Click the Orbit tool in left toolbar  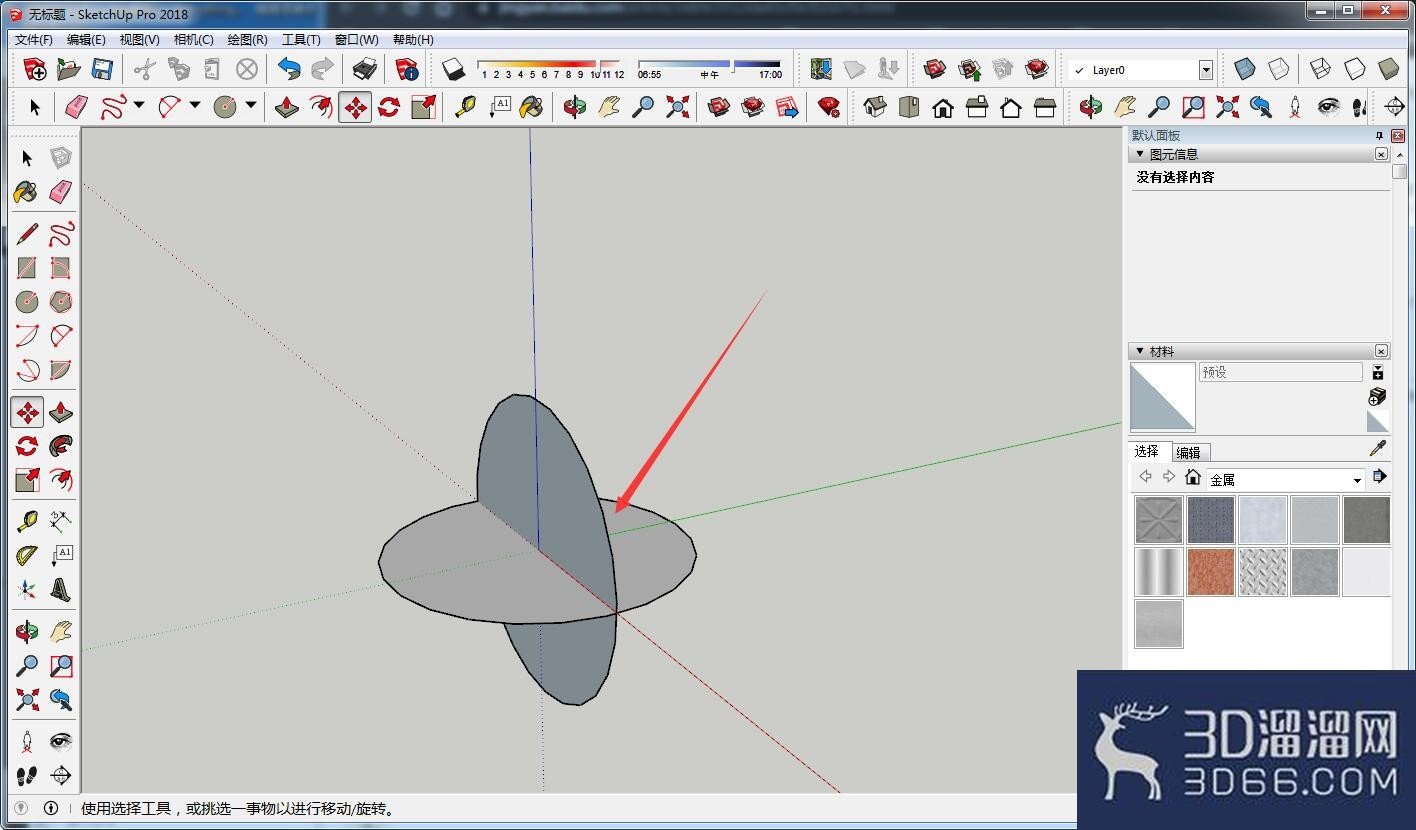pos(27,631)
